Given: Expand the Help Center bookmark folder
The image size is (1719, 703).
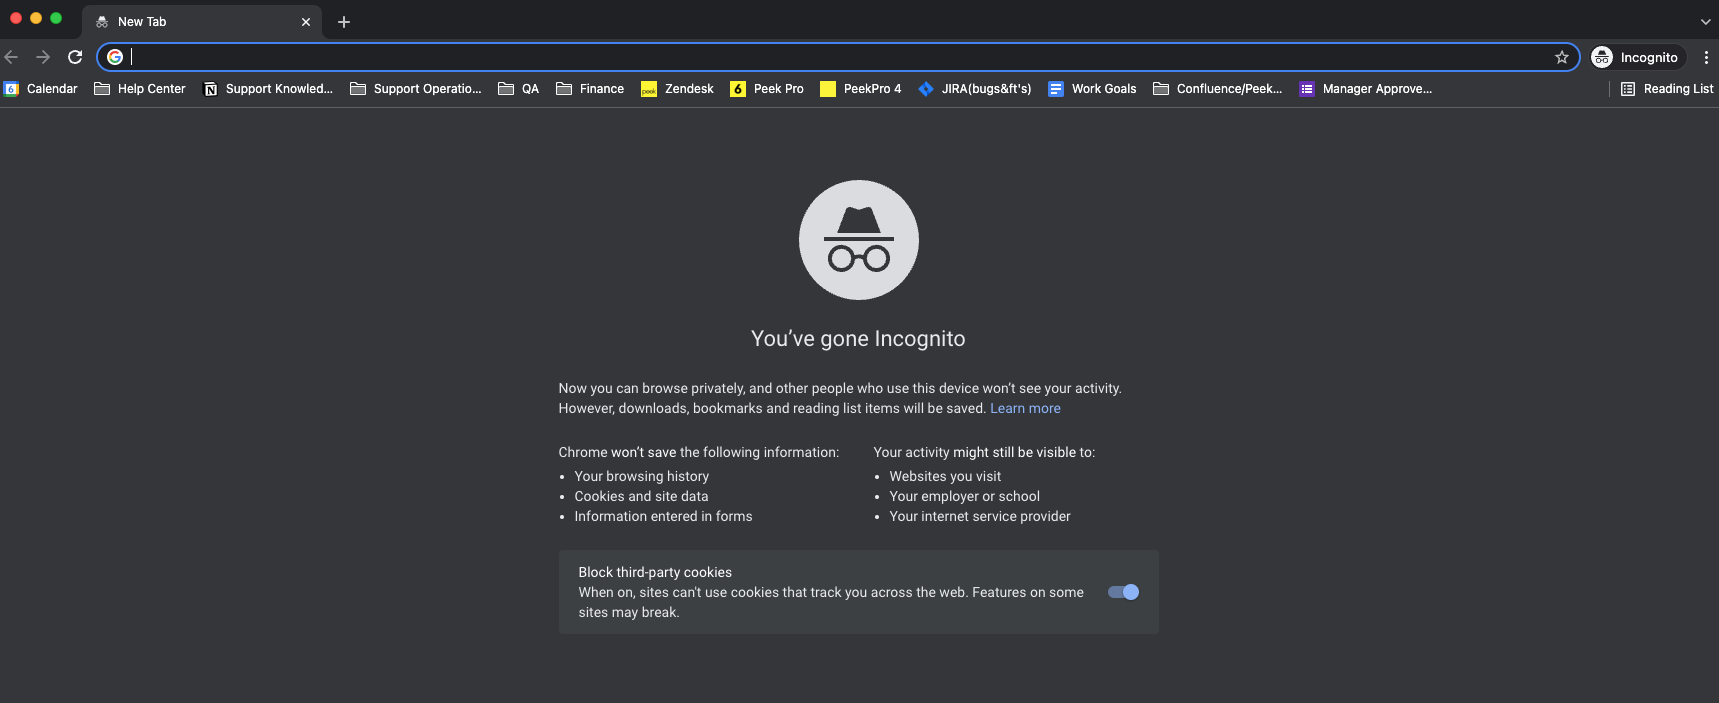Looking at the screenshot, I should [140, 89].
